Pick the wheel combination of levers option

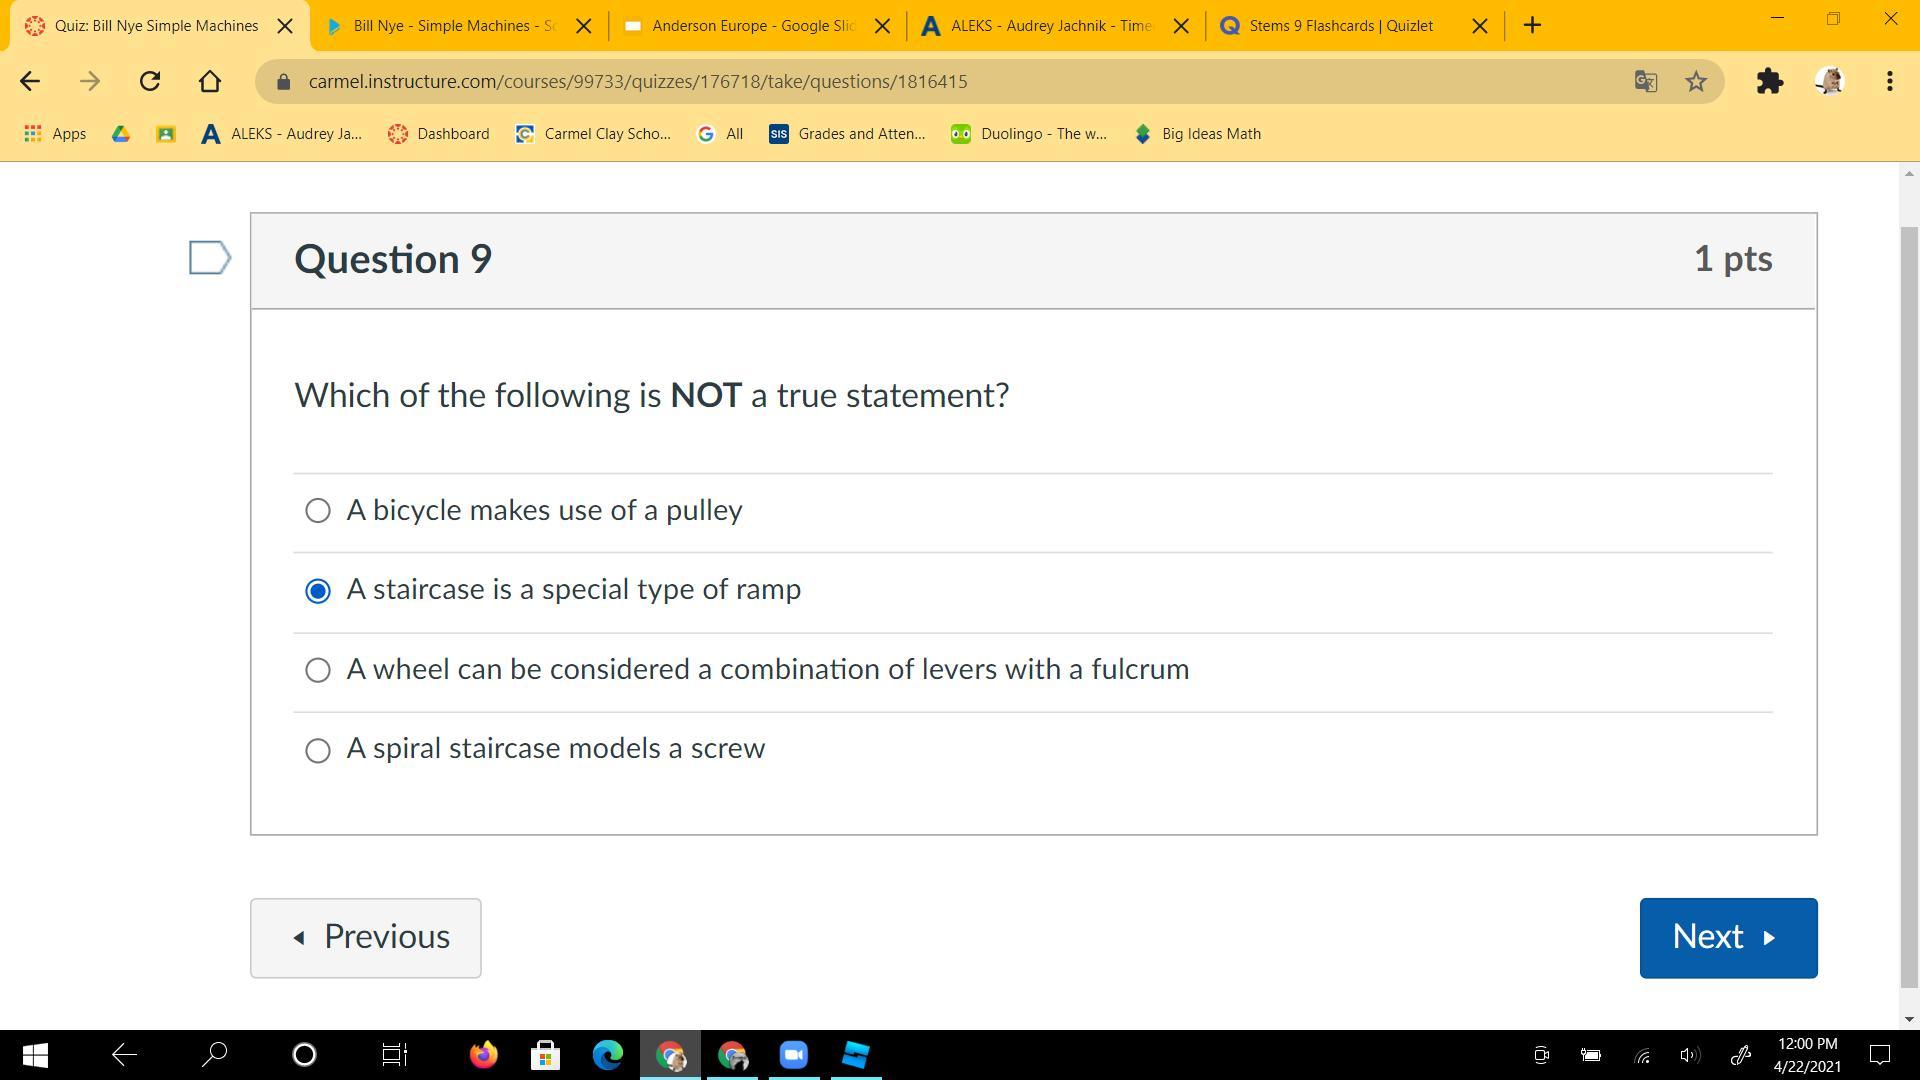[x=318, y=670]
